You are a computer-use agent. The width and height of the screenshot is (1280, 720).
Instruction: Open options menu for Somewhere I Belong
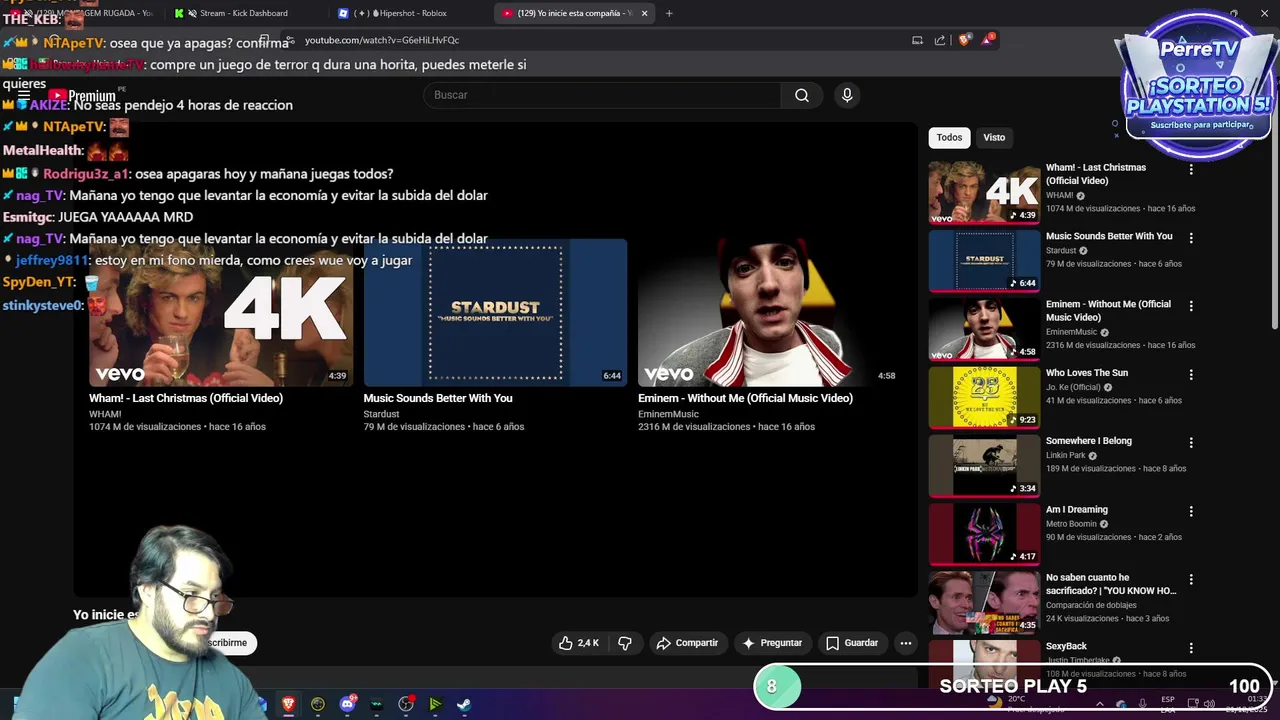(1191, 443)
